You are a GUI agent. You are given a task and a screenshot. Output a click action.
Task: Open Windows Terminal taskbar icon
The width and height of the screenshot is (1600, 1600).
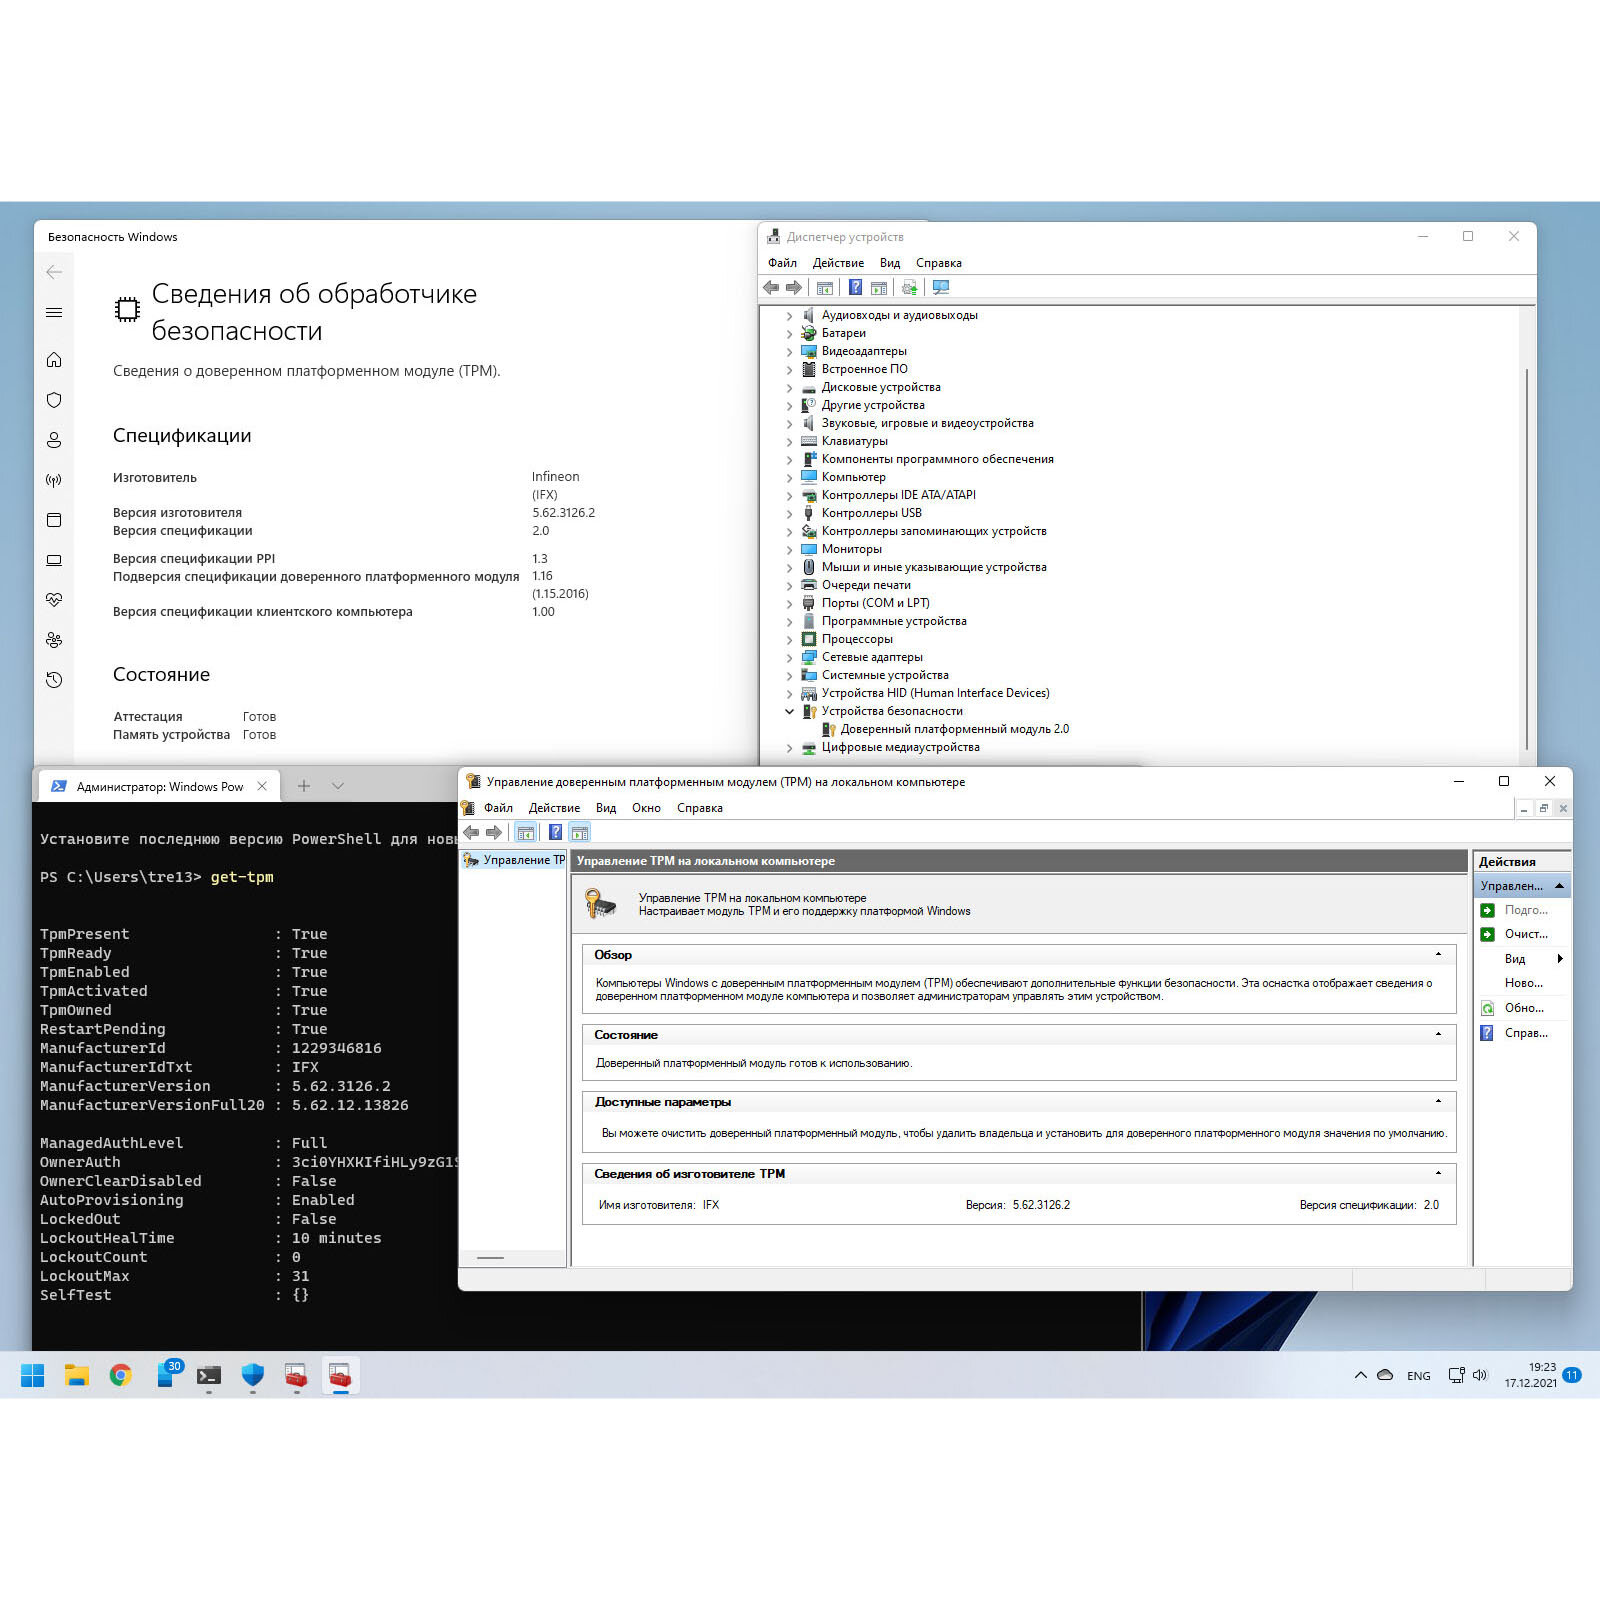209,1376
